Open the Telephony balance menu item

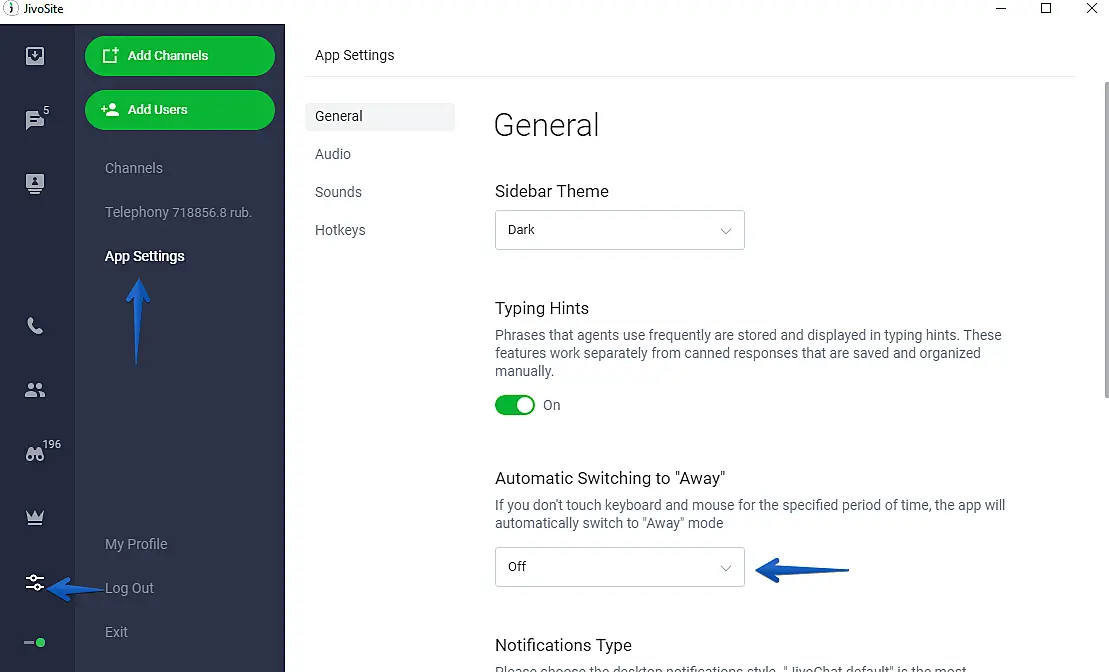178,212
